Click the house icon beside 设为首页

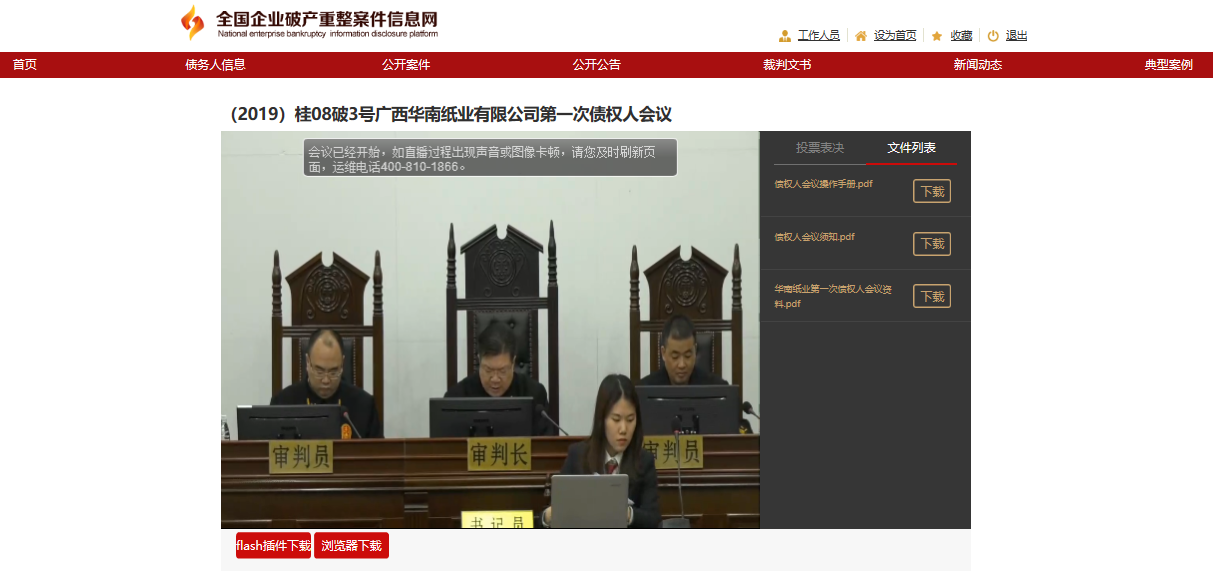pos(861,36)
